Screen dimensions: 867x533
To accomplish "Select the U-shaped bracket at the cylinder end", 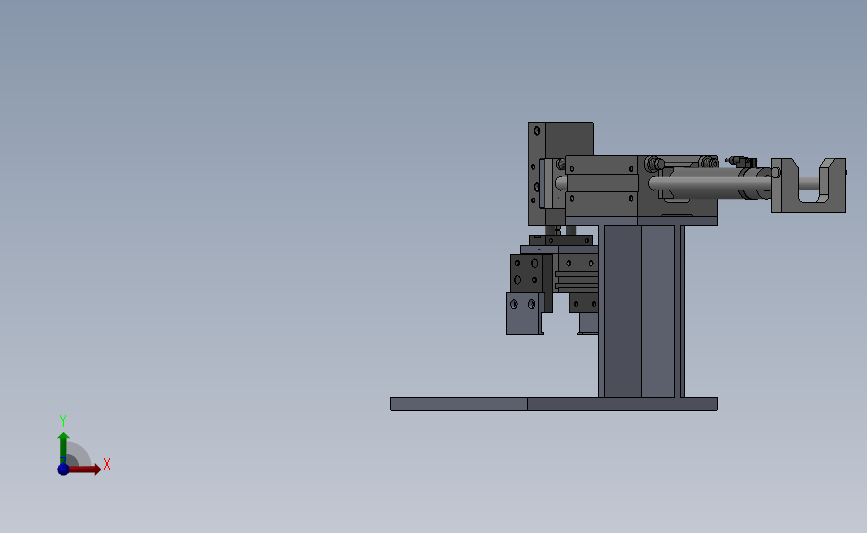I will point(808,185).
